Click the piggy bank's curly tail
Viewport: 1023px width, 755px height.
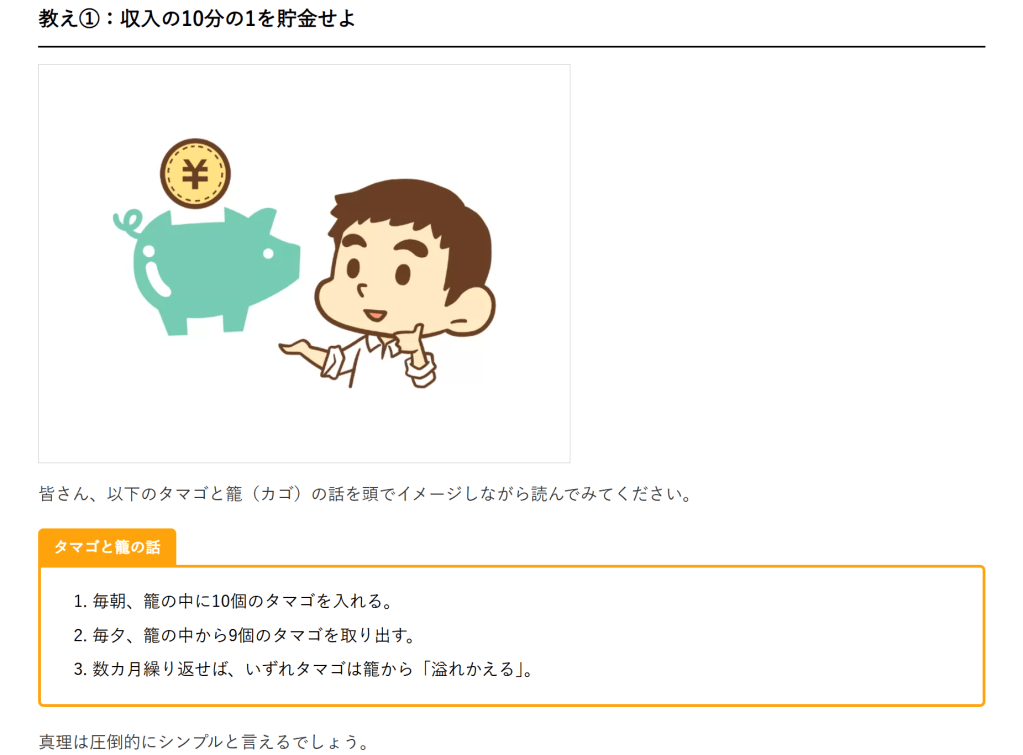coord(127,223)
